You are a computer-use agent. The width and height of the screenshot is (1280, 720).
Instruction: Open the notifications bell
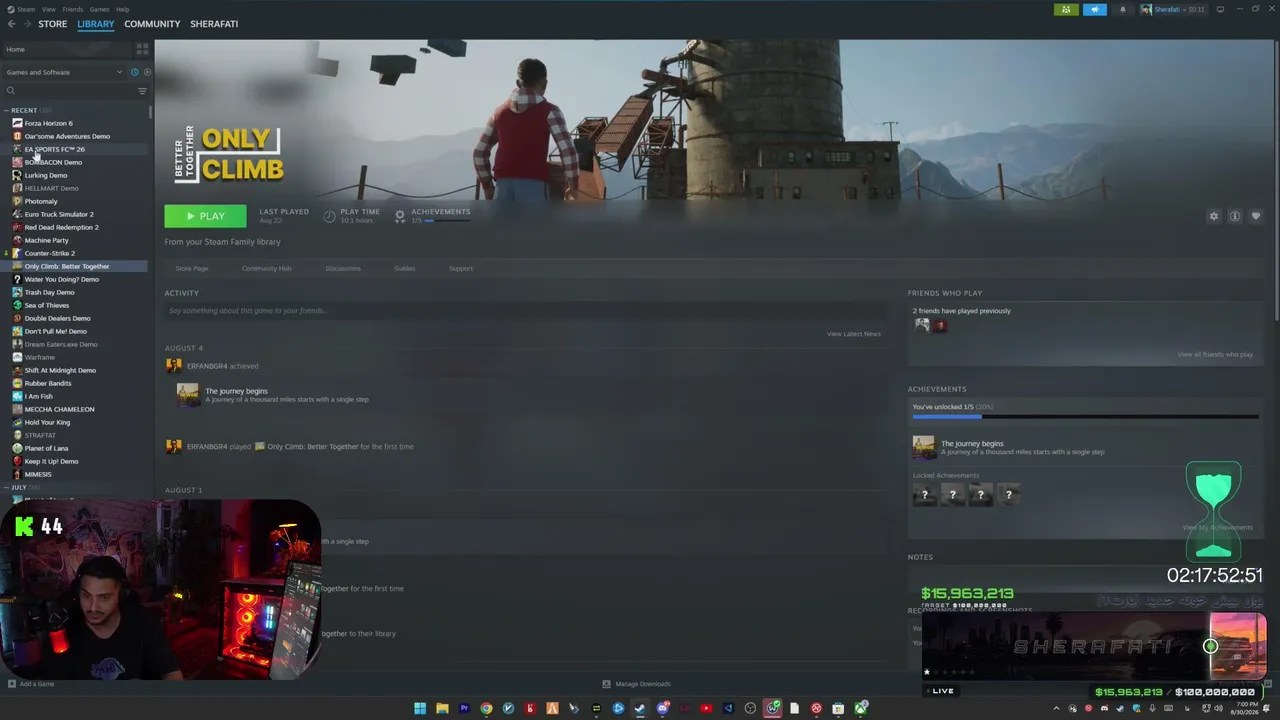tap(1122, 10)
